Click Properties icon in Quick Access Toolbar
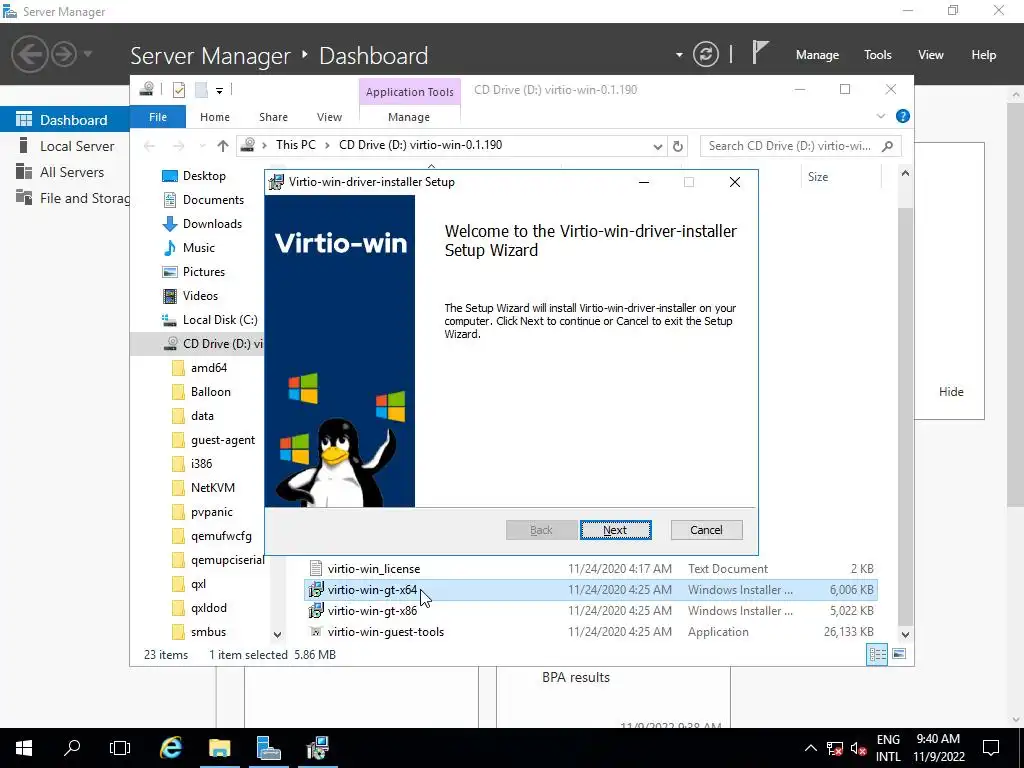 coord(179,90)
